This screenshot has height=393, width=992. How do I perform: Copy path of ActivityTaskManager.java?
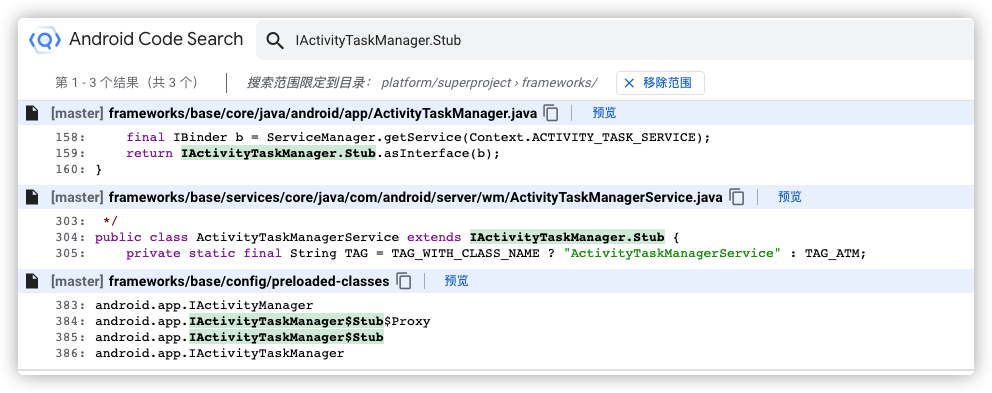(x=551, y=113)
